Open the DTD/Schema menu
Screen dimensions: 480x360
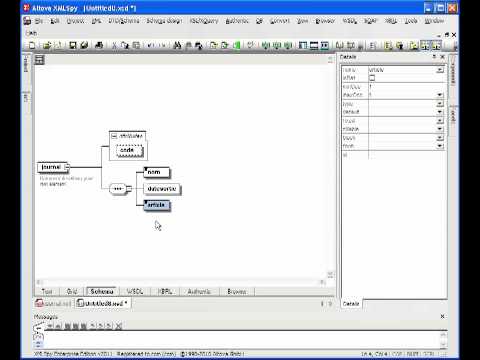[x=124, y=21]
